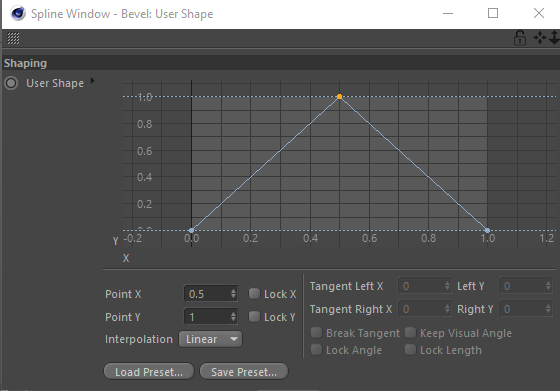The width and height of the screenshot is (560, 391).
Task: Click Left Y stepper arrows
Action: [x=548, y=286]
